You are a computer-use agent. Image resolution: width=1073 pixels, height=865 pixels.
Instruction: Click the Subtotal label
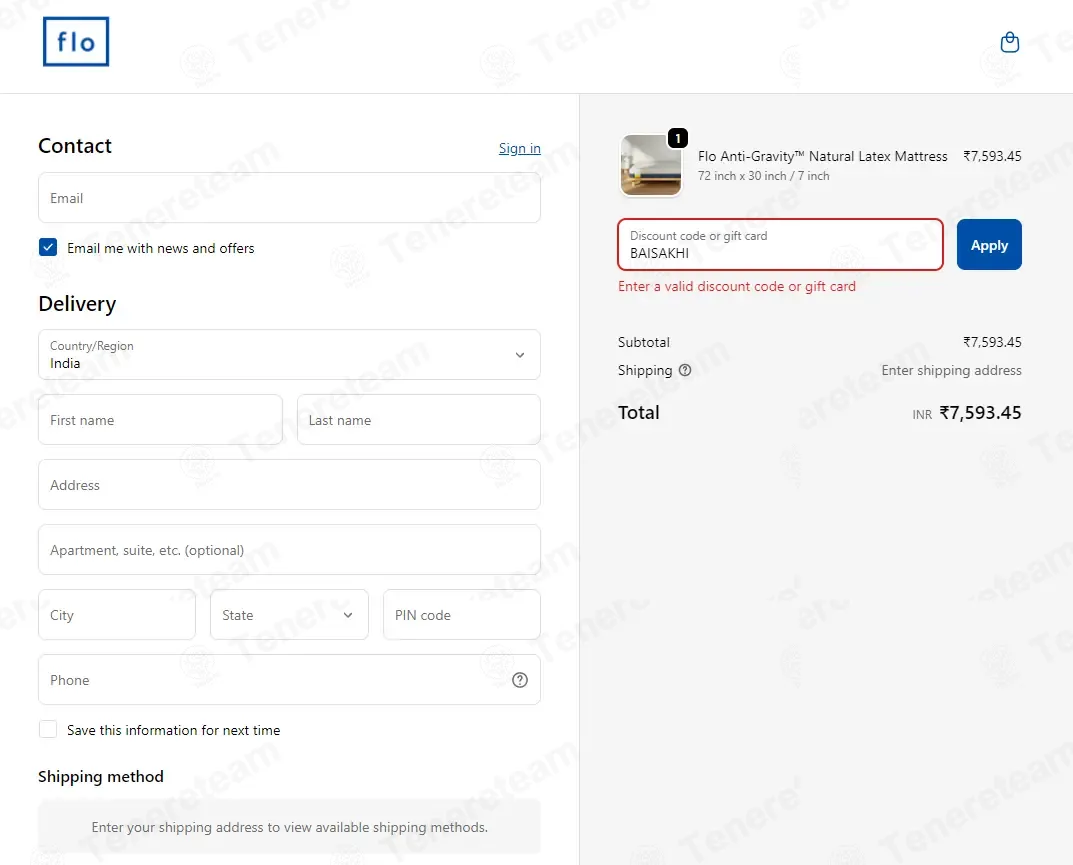click(644, 342)
